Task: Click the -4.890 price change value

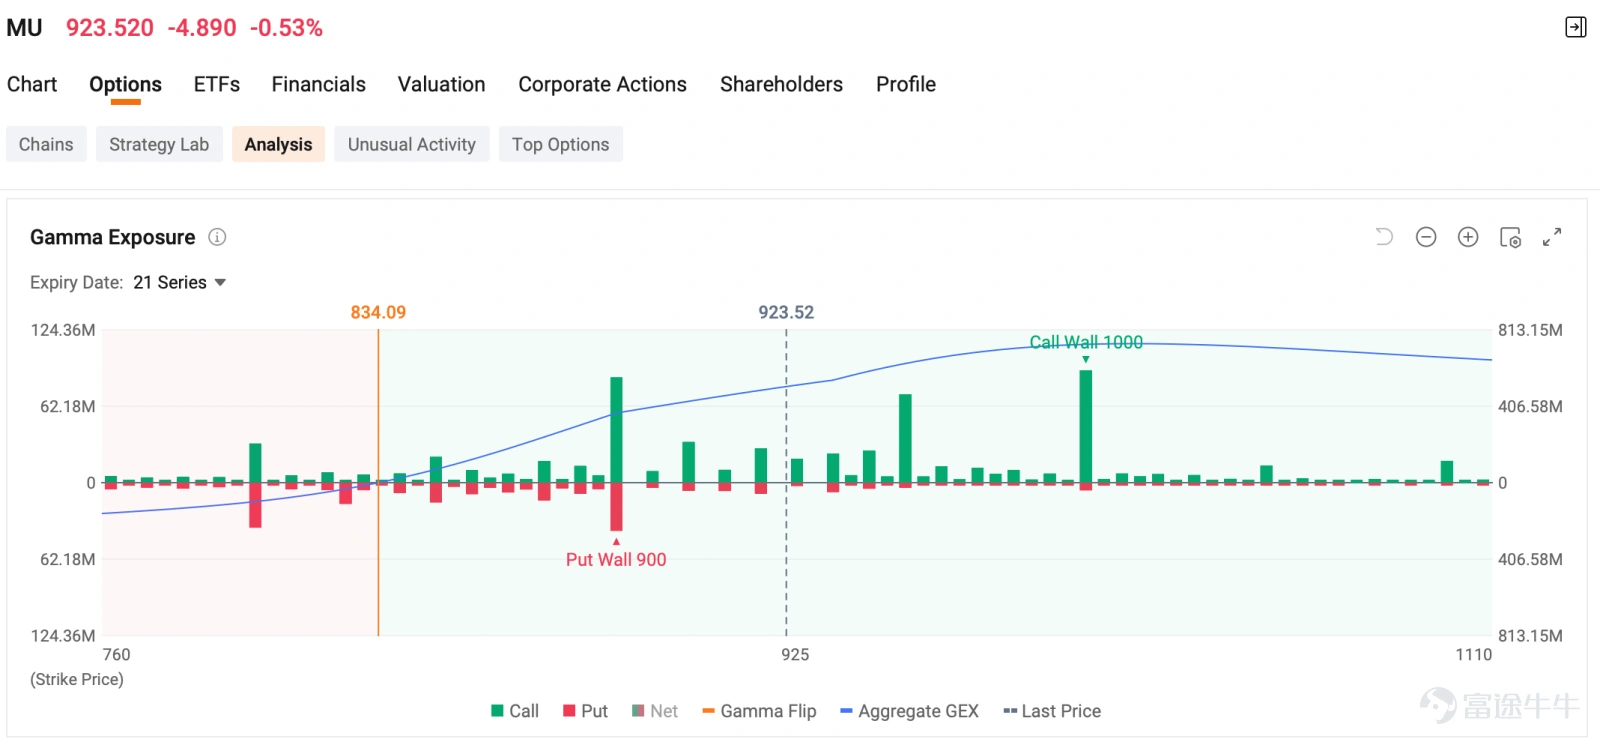Action: [x=202, y=28]
